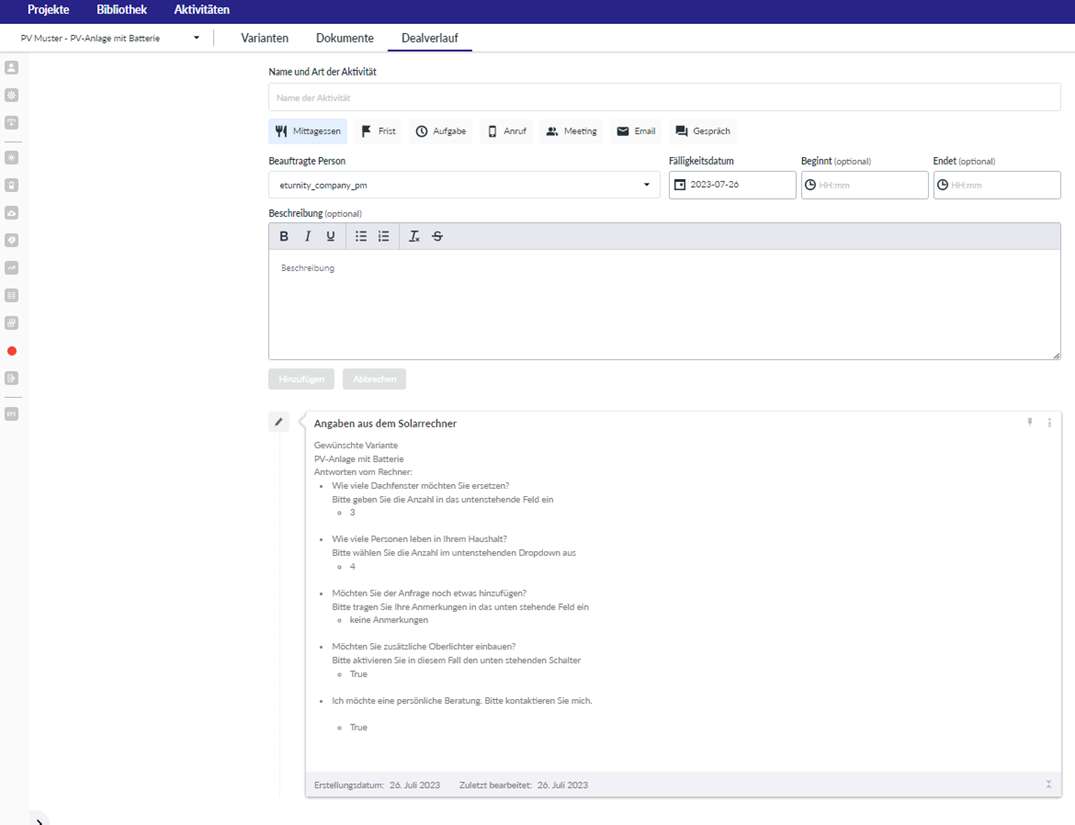The width and height of the screenshot is (1075, 825).
Task: Open the Bibliothek menu
Action: (x=121, y=10)
